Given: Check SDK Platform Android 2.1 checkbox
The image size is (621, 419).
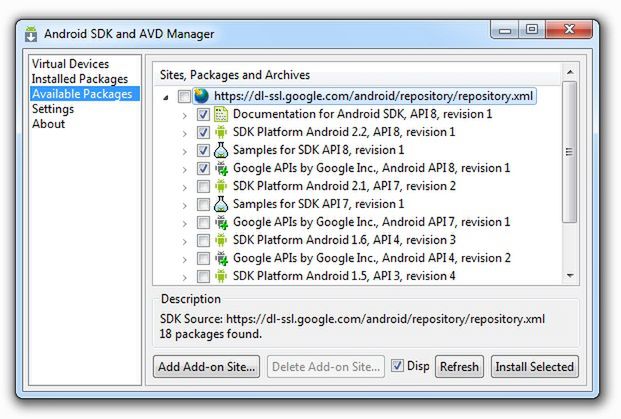Looking at the screenshot, I should 203,187.
